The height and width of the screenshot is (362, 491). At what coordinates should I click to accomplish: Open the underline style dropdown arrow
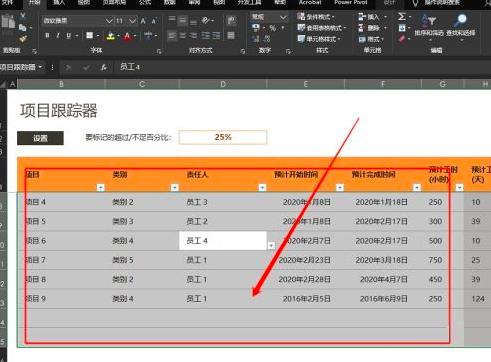point(77,36)
